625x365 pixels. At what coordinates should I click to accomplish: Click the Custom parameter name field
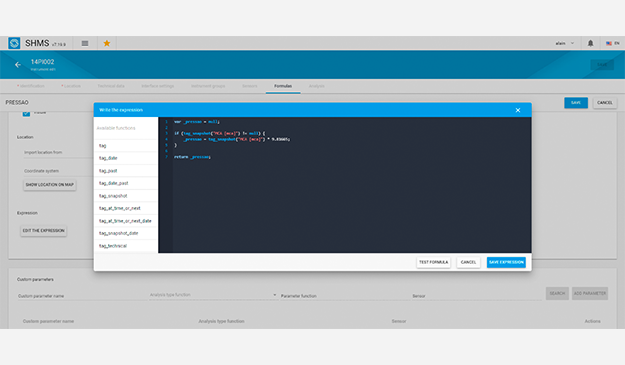tap(82, 296)
